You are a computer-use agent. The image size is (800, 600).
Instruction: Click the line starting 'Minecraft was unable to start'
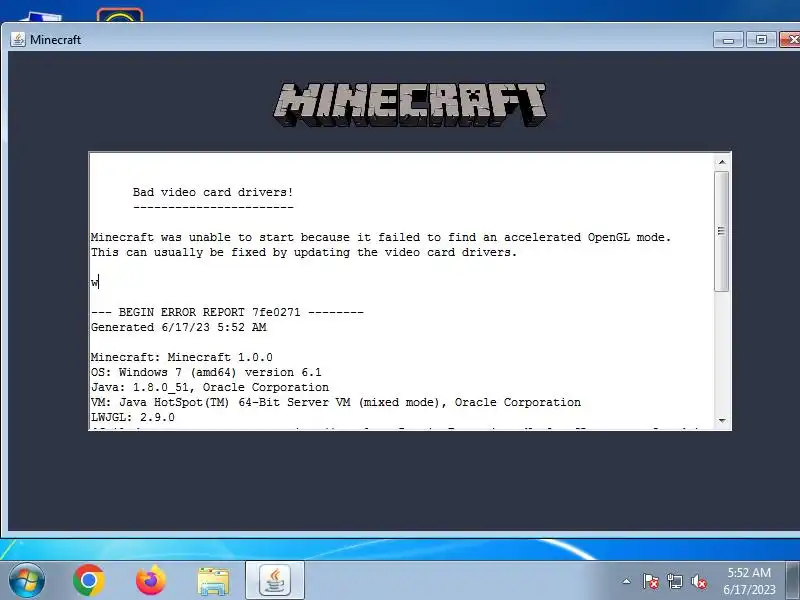tap(381, 237)
